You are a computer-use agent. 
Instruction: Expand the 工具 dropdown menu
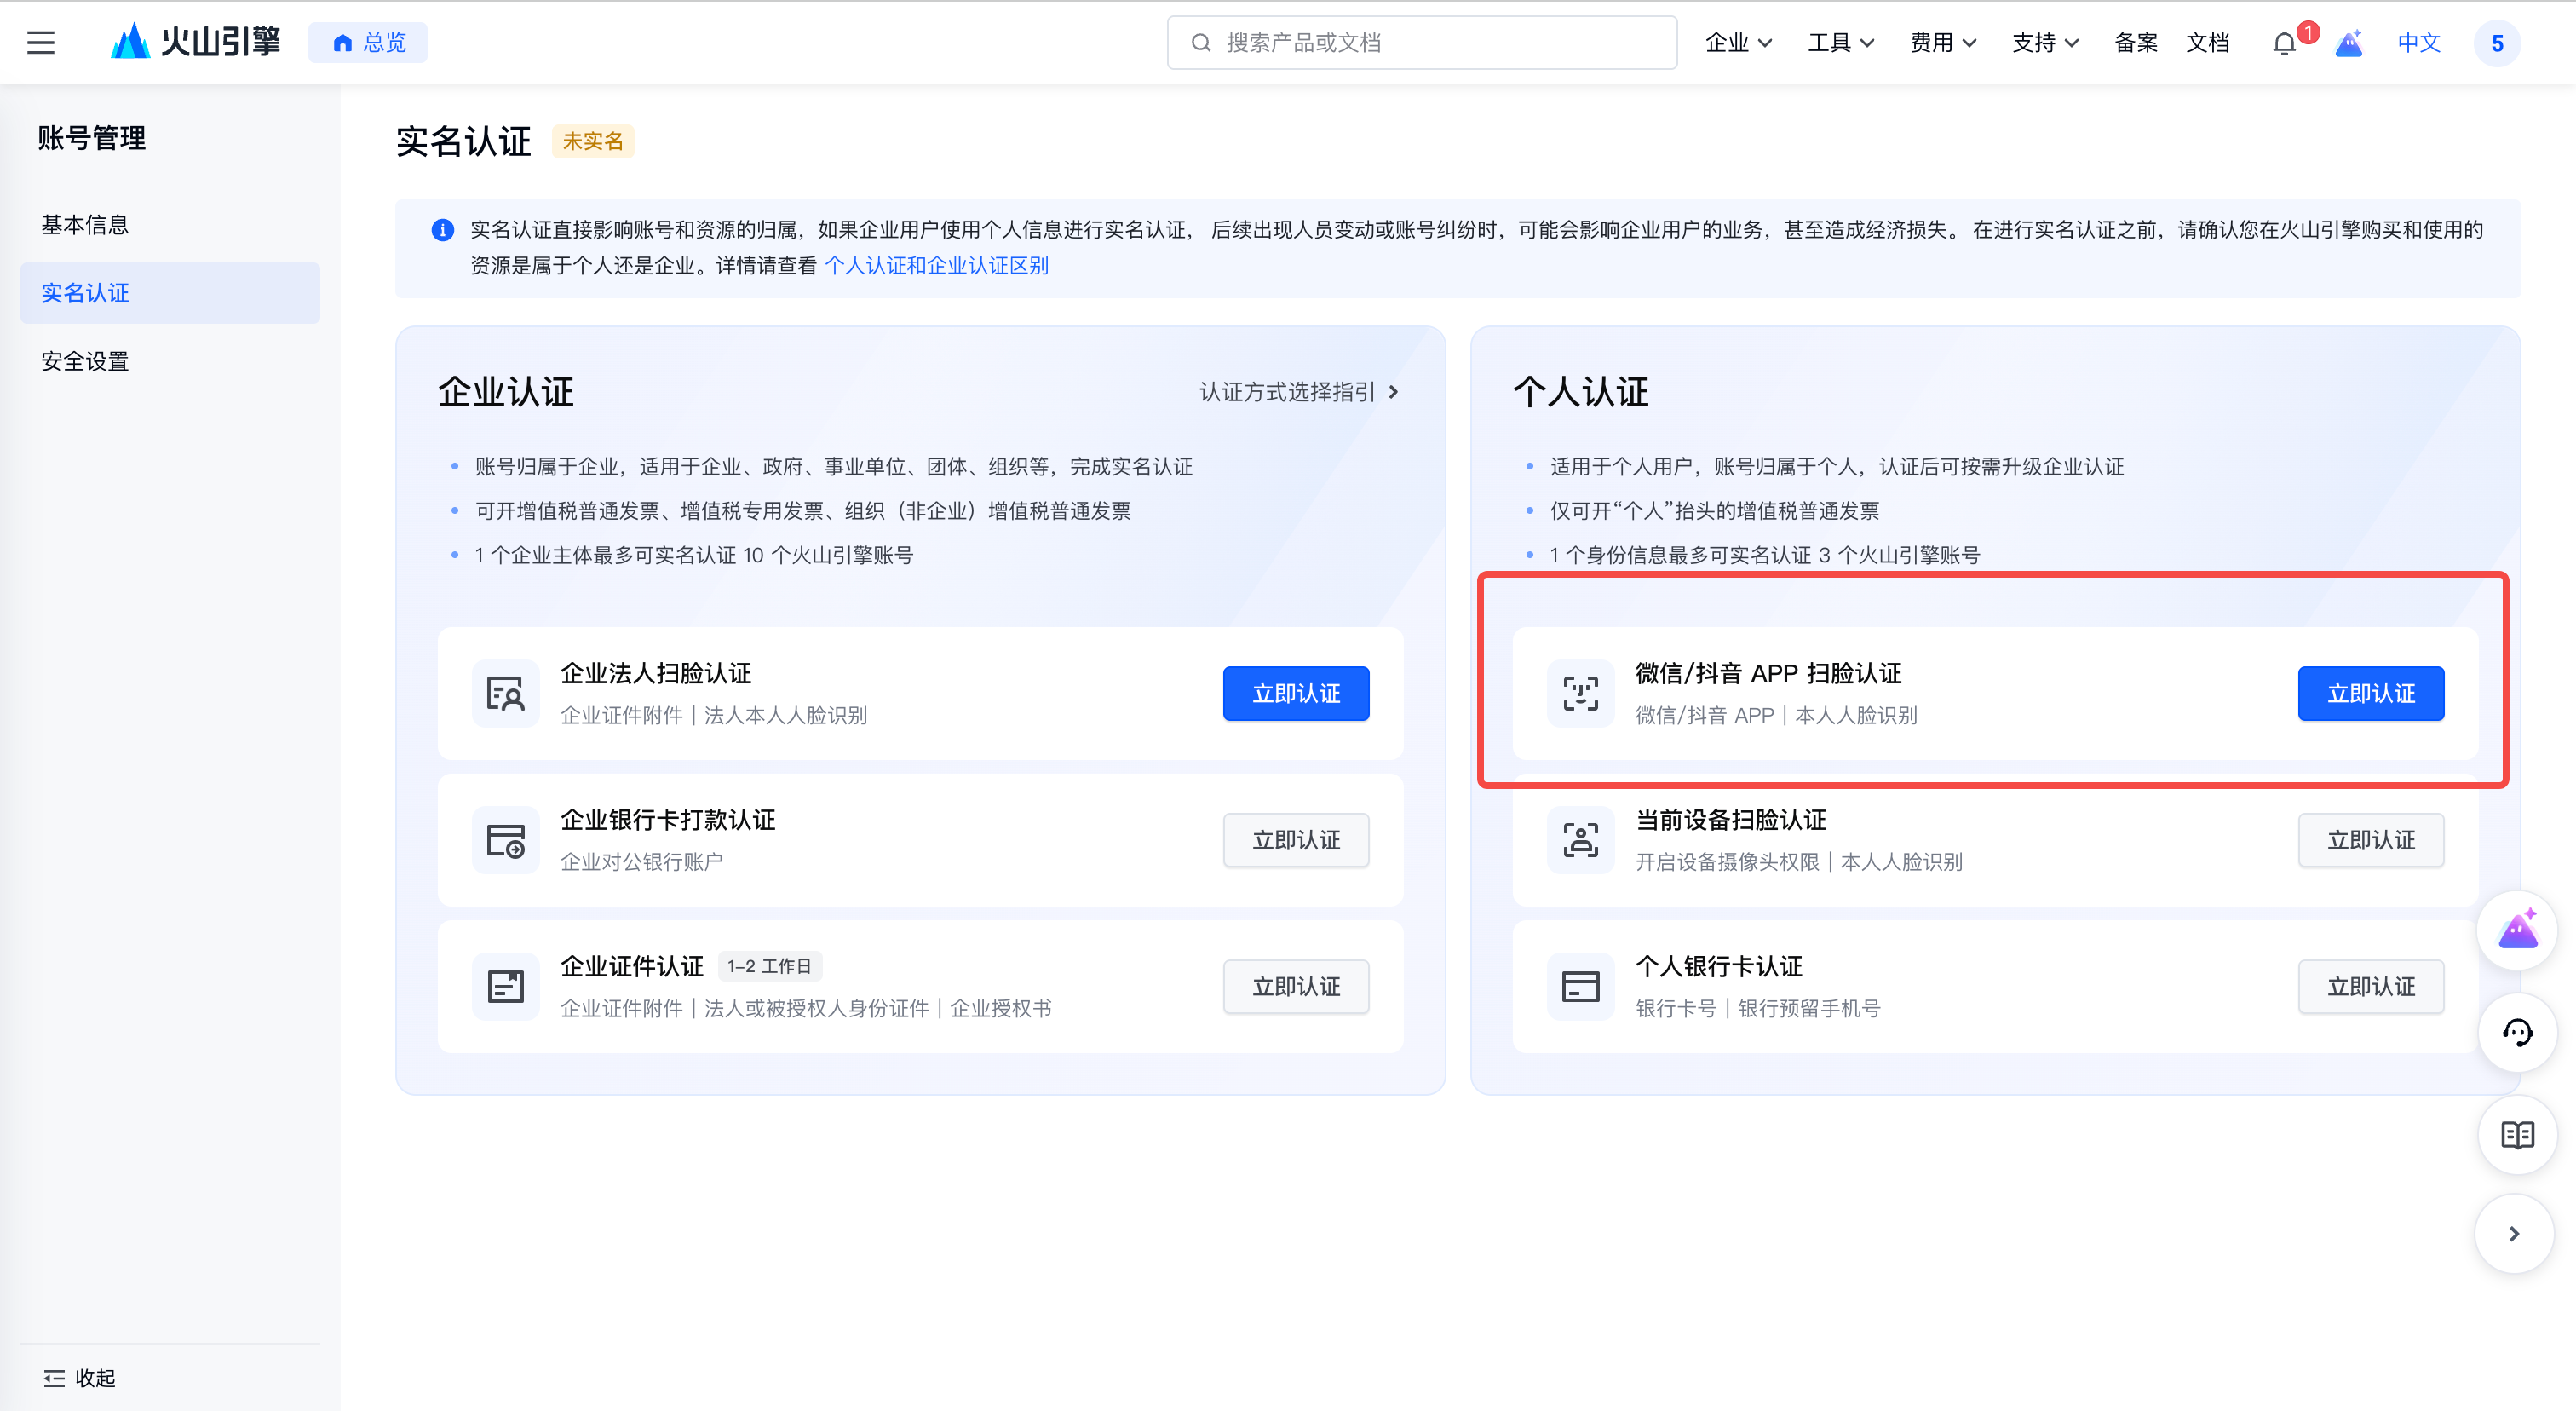point(1841,42)
